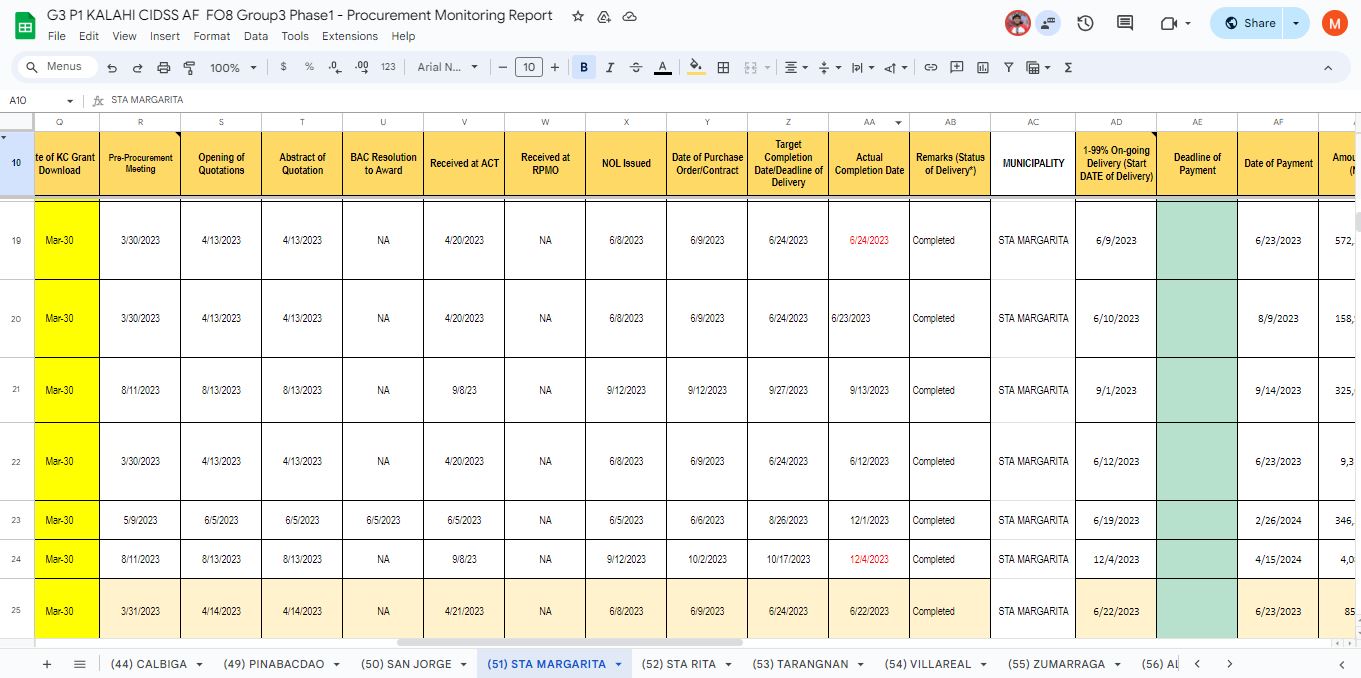
Task: Click the Undo icon in the toolbar
Action: [112, 67]
